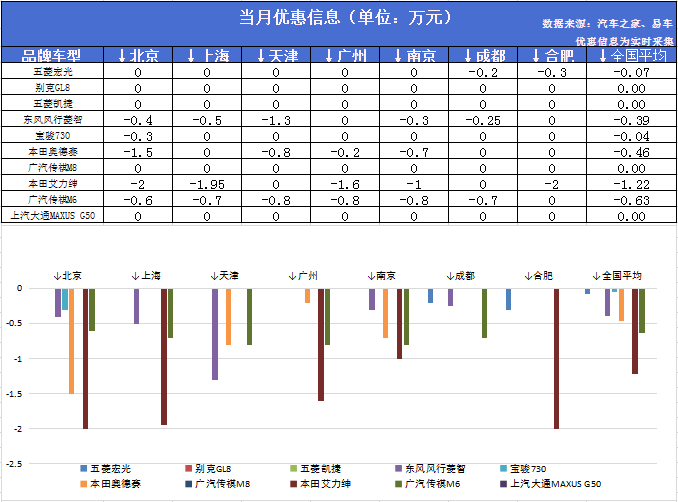The width and height of the screenshot is (678, 502).
Task: Click the 五菱凯捷 green legend swatch
Action: (x=294, y=468)
